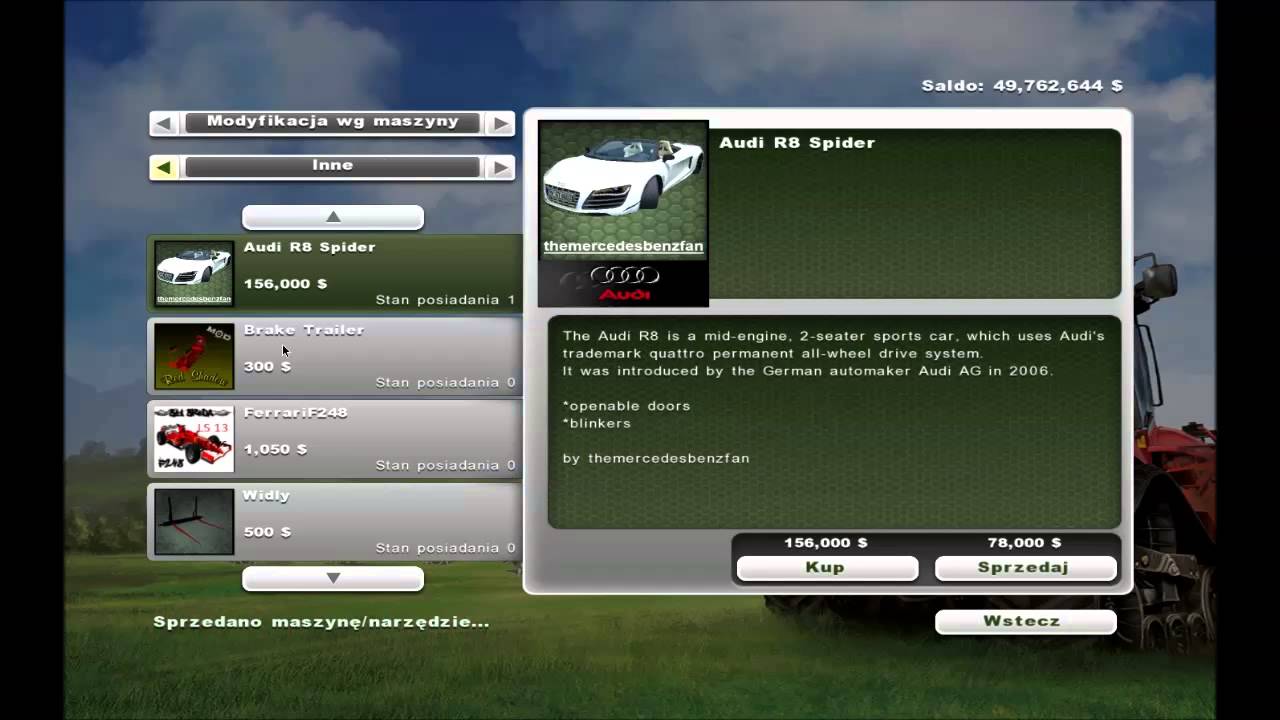
Task: Click the 'Stan posiadania 0' text for FerrariF248
Action: point(445,466)
